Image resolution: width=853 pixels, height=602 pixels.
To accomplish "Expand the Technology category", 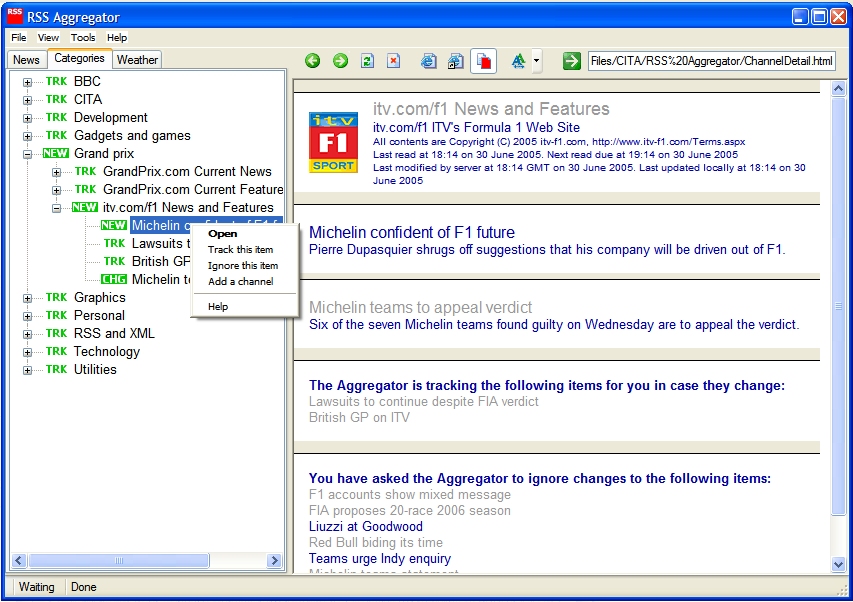I will click(x=27, y=352).
